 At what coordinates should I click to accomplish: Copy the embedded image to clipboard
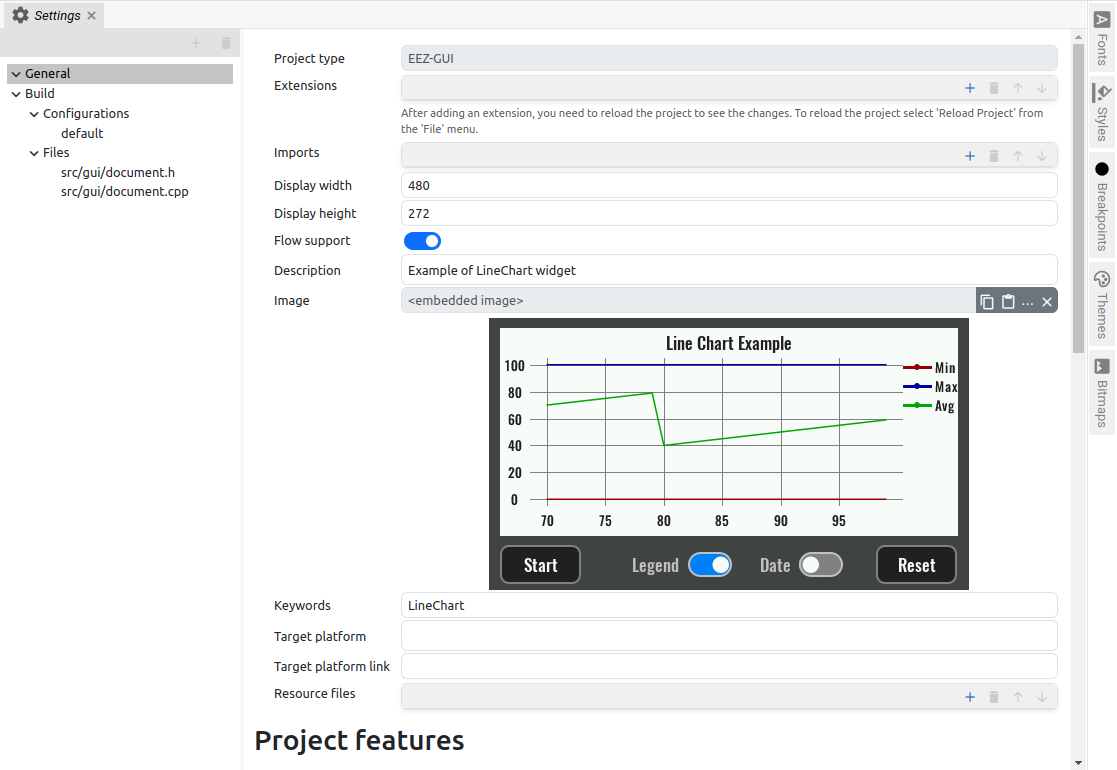tap(987, 302)
